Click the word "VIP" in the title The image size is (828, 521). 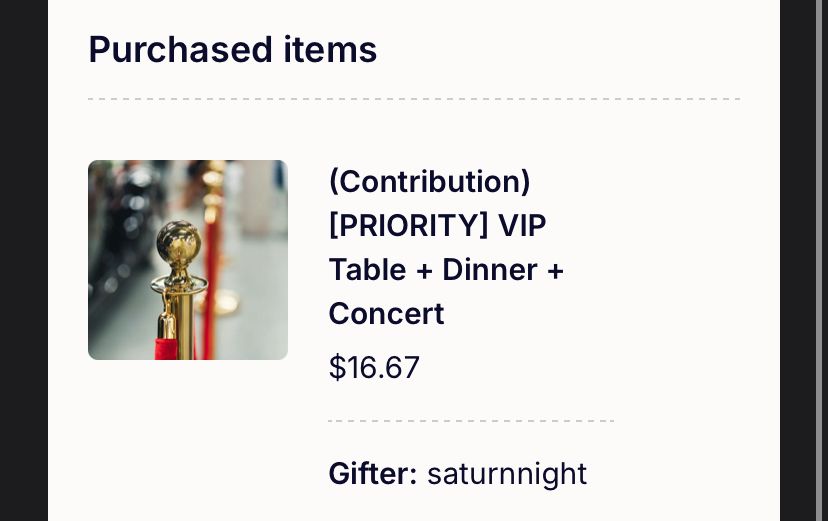tap(522, 226)
